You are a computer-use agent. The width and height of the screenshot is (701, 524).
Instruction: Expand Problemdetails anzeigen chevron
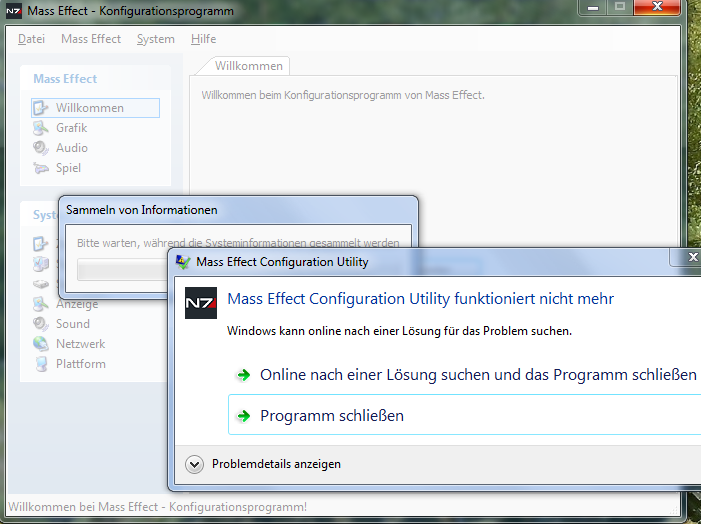tap(195, 464)
